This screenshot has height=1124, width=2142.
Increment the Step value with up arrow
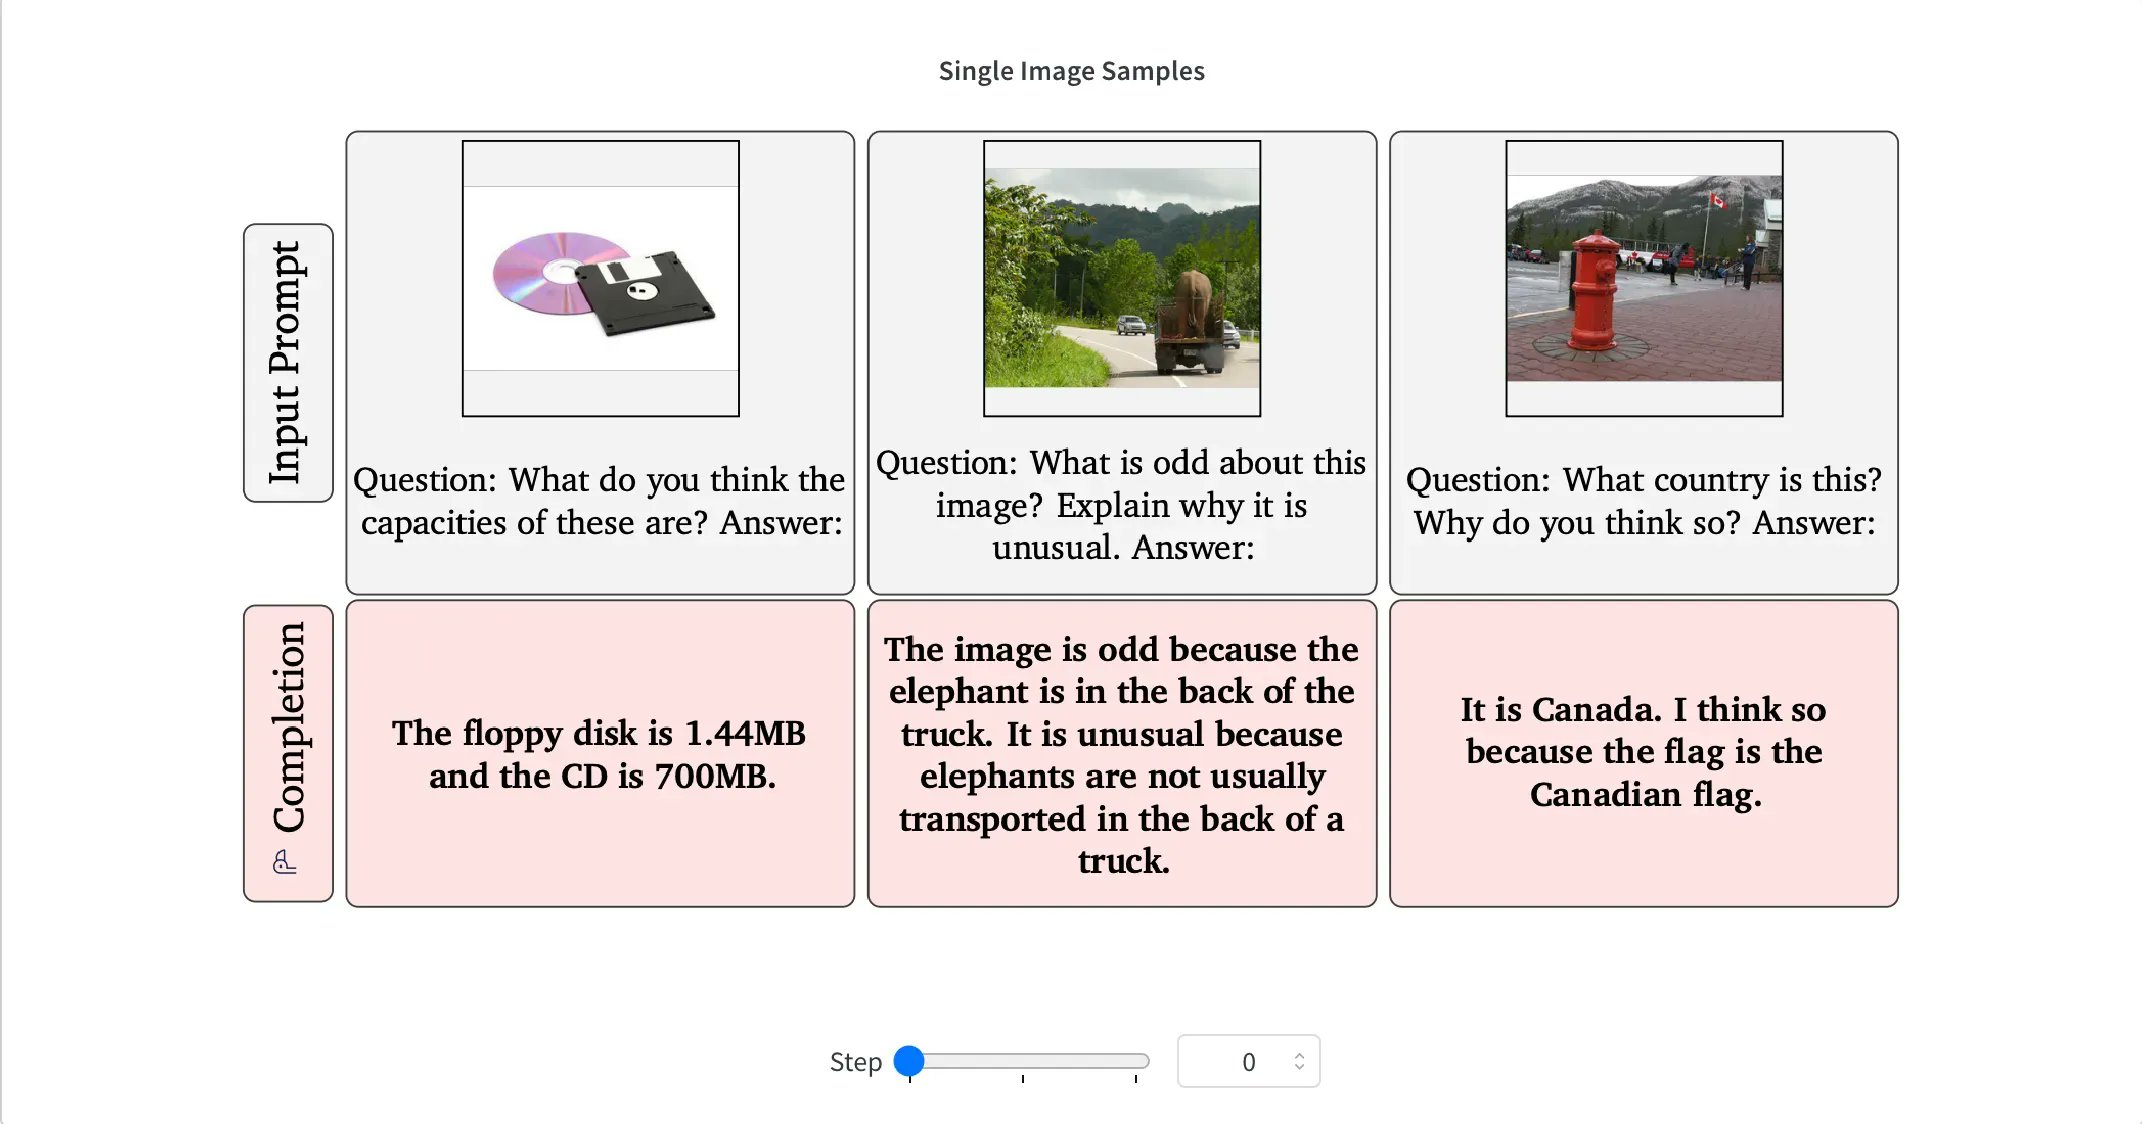pyautogui.click(x=1299, y=1055)
